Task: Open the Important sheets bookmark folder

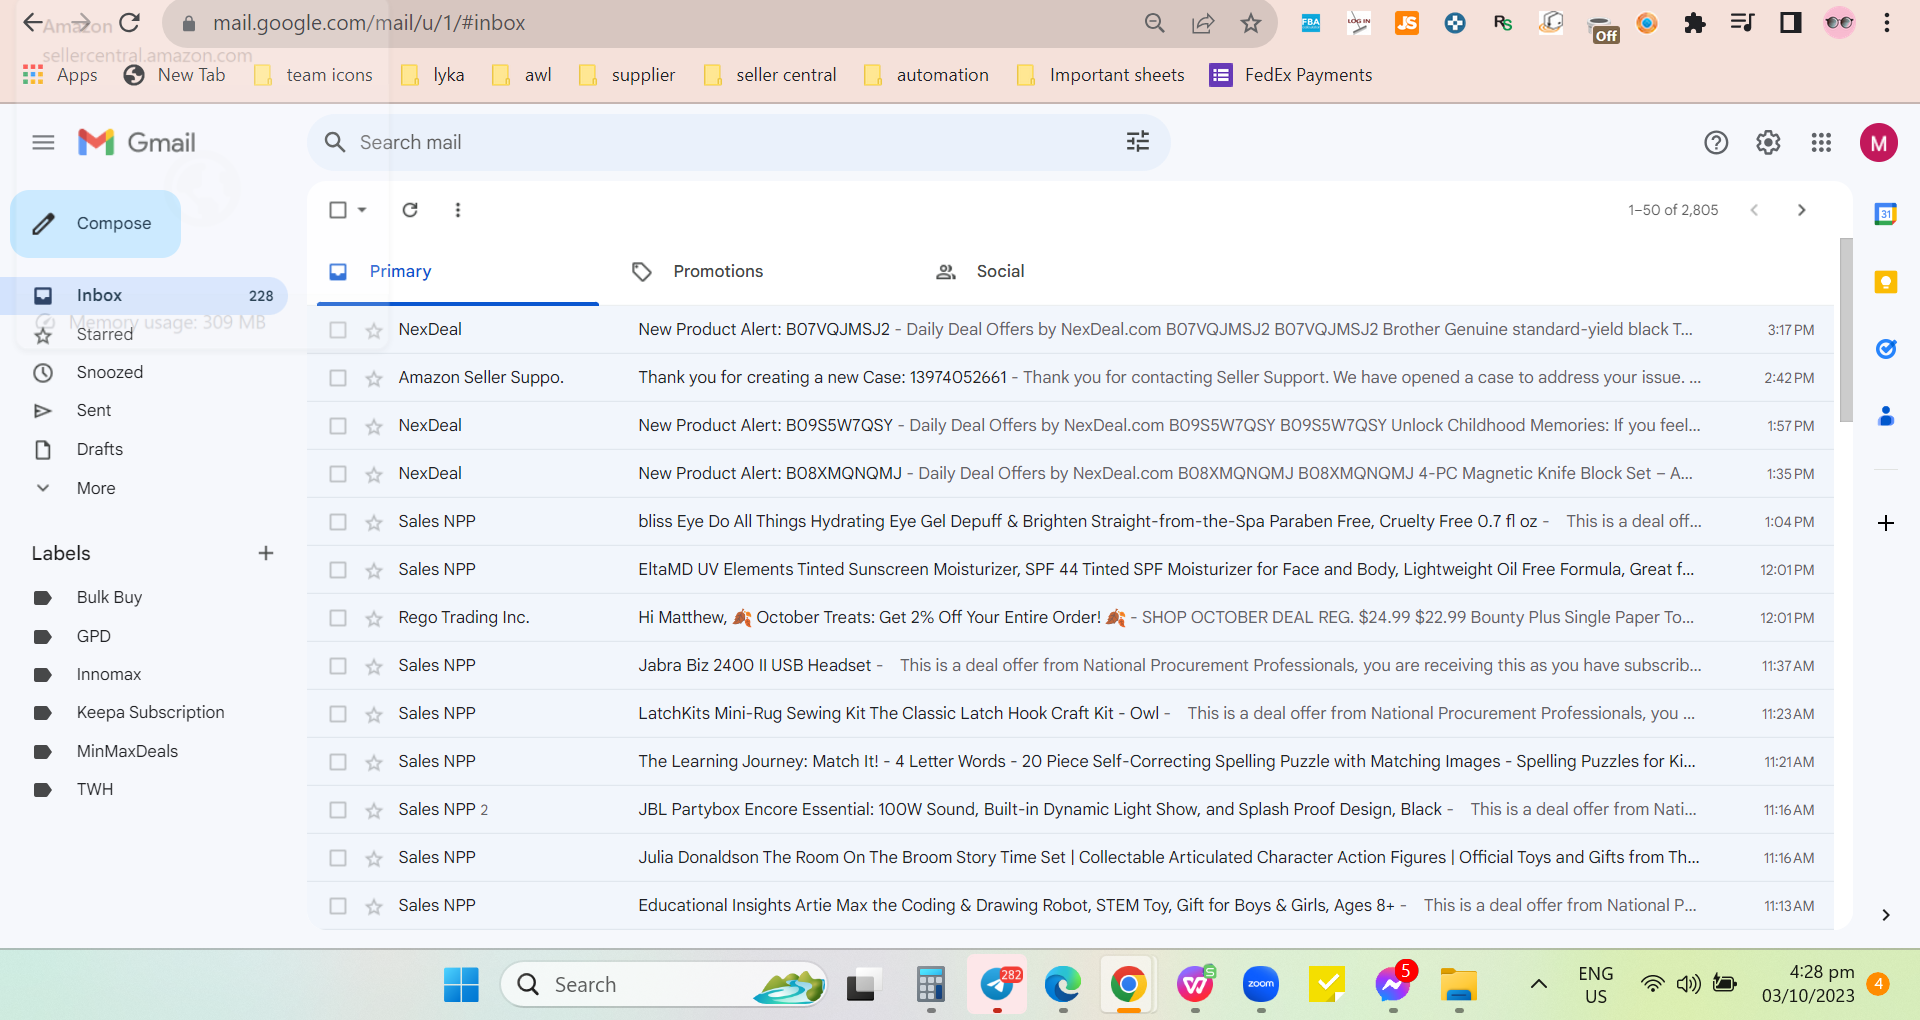Action: tap(1100, 75)
